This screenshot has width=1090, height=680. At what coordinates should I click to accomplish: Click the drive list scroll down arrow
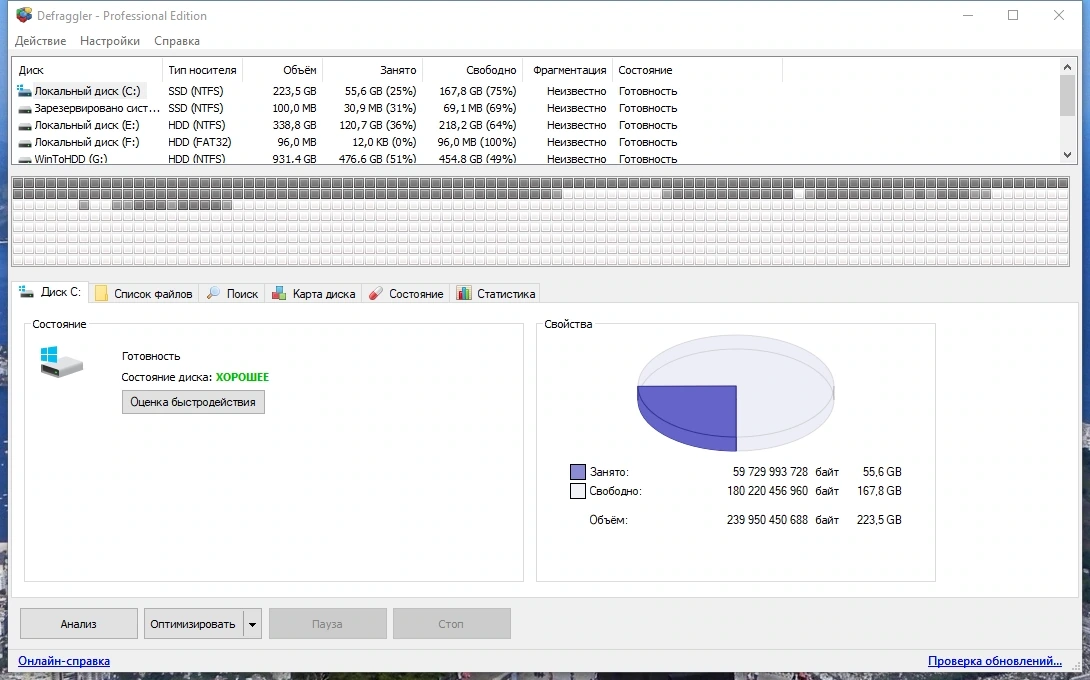click(1067, 156)
